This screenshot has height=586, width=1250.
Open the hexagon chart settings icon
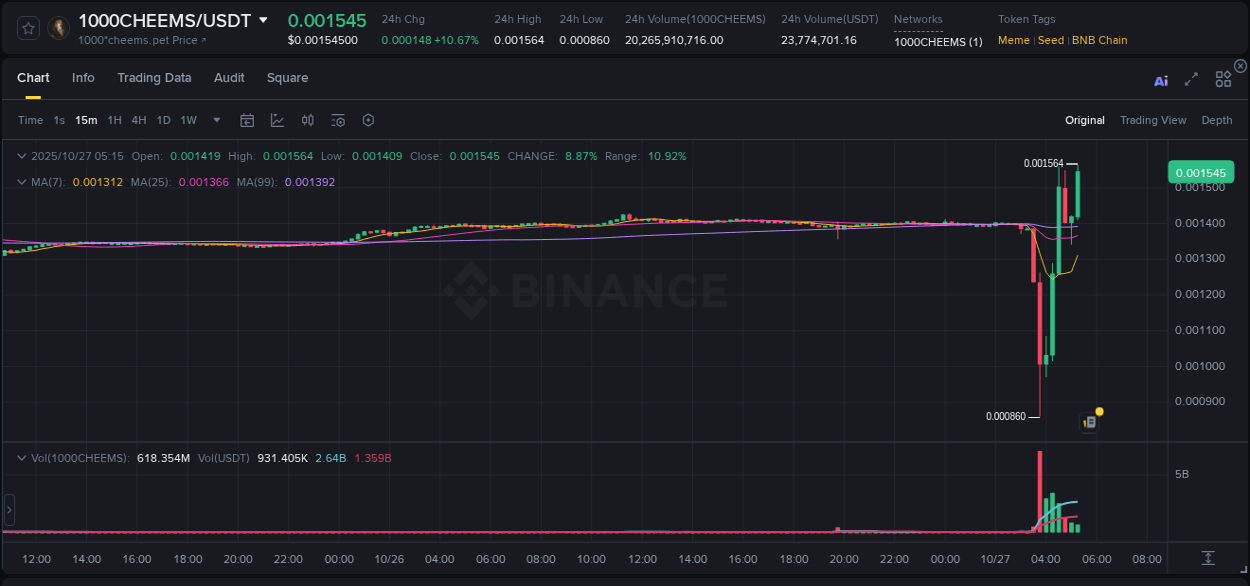368,120
